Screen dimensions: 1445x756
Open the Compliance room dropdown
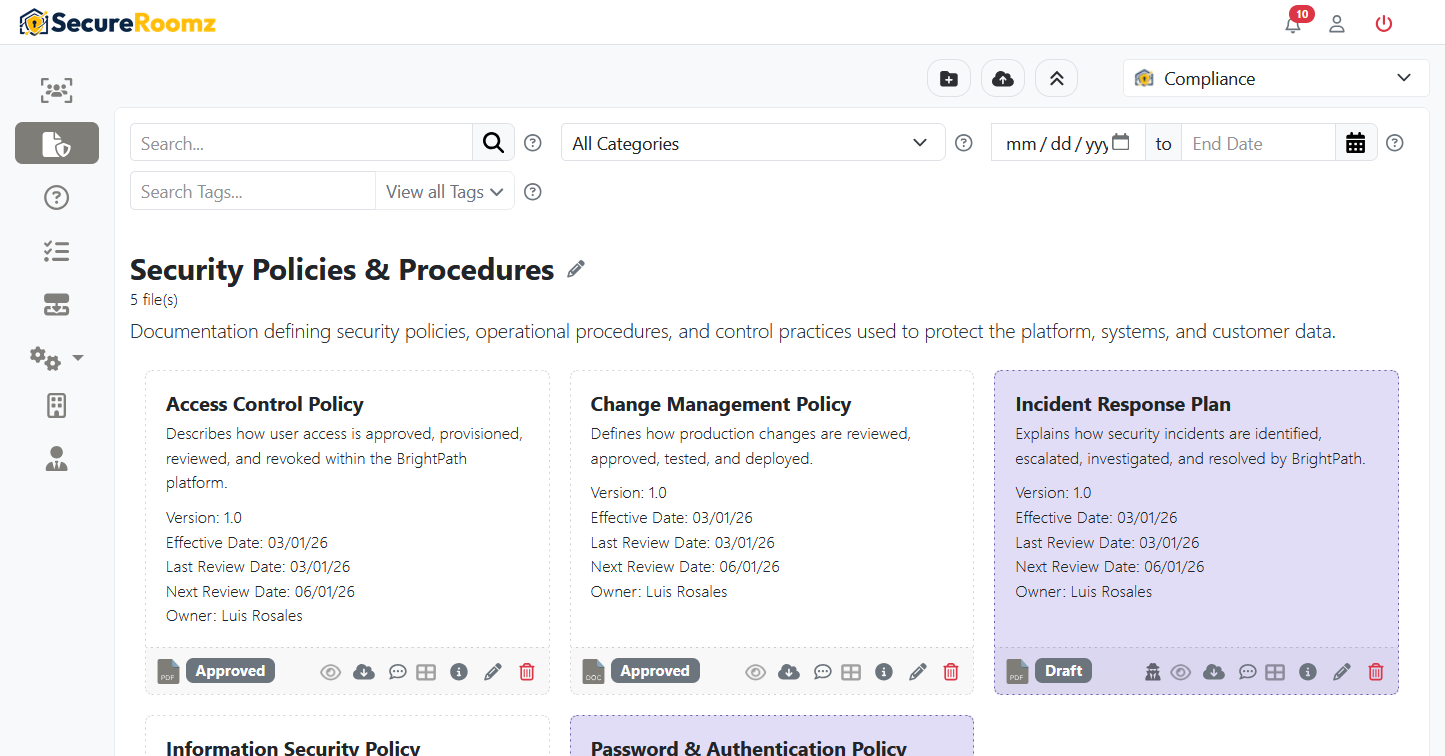coord(1276,79)
